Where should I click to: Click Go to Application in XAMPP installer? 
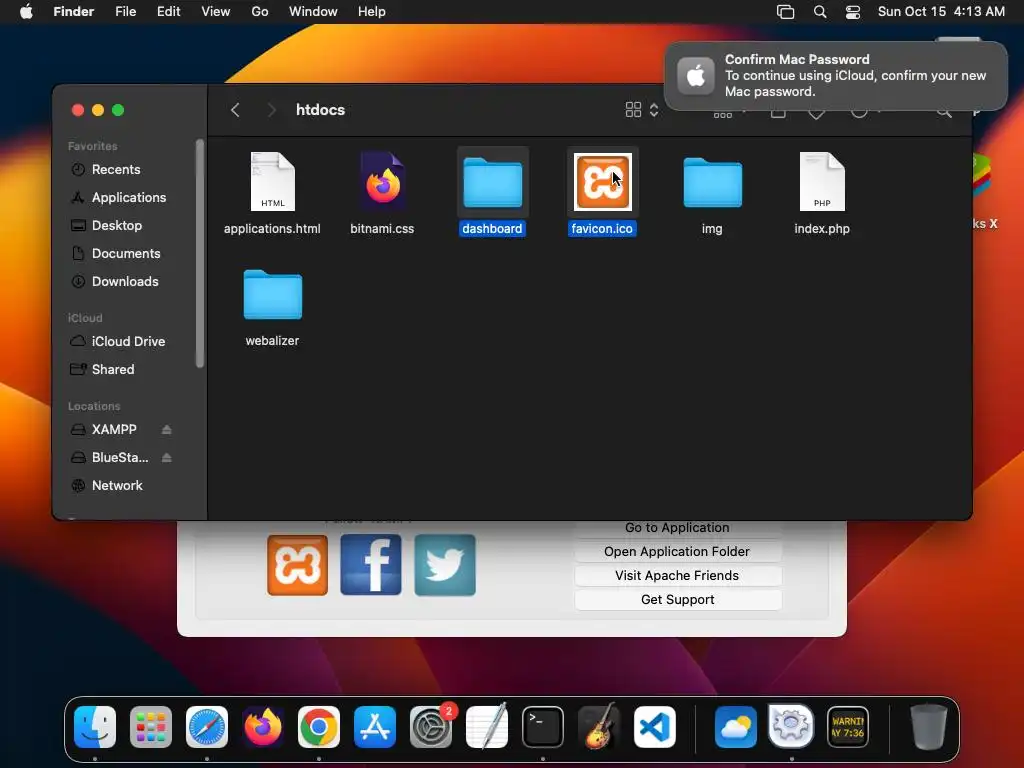pyautogui.click(x=677, y=528)
